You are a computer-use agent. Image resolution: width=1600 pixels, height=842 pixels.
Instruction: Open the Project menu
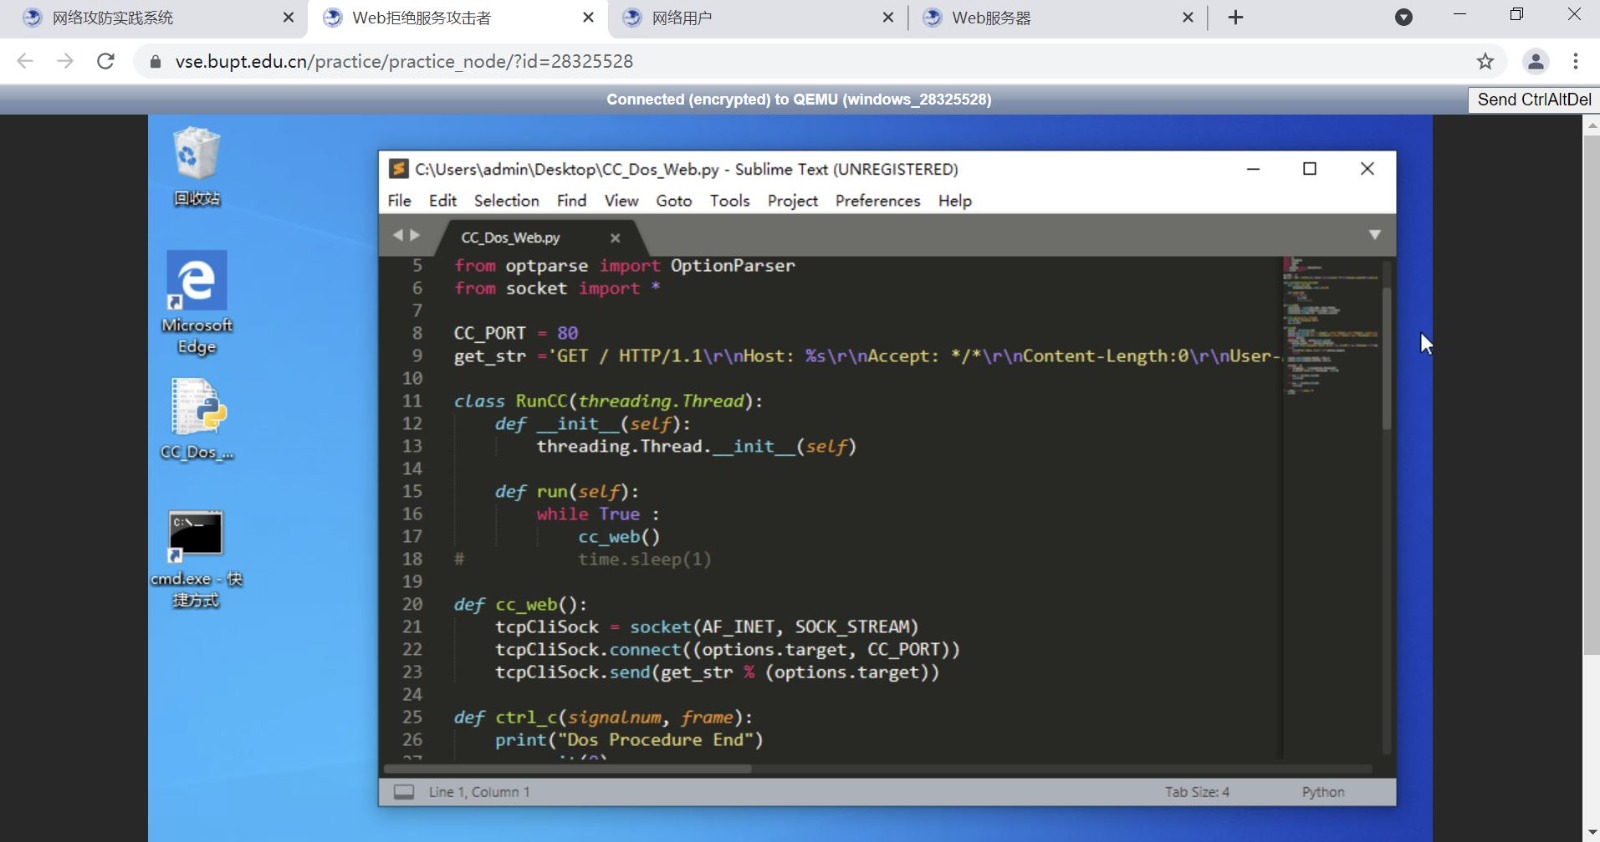click(x=793, y=201)
